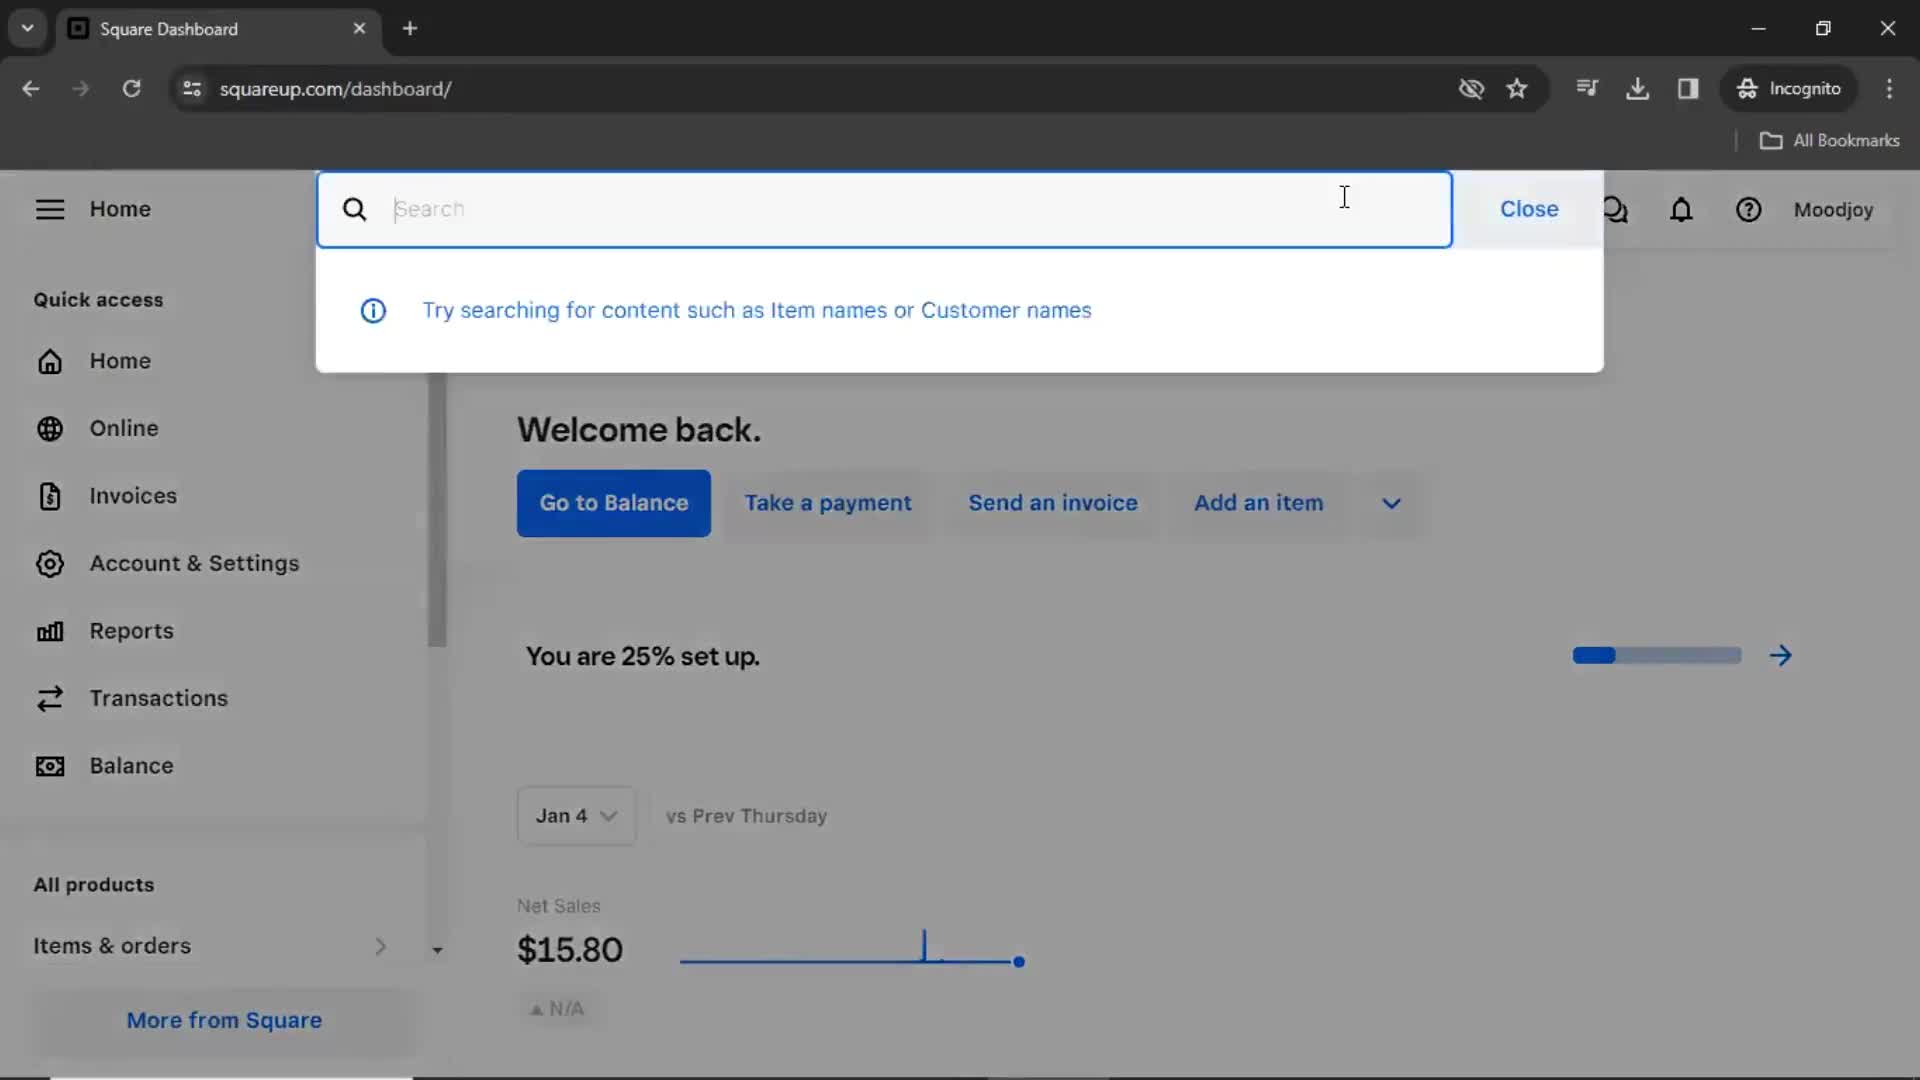The height and width of the screenshot is (1080, 1920).
Task: Open the messages chat icon
Action: (1615, 210)
